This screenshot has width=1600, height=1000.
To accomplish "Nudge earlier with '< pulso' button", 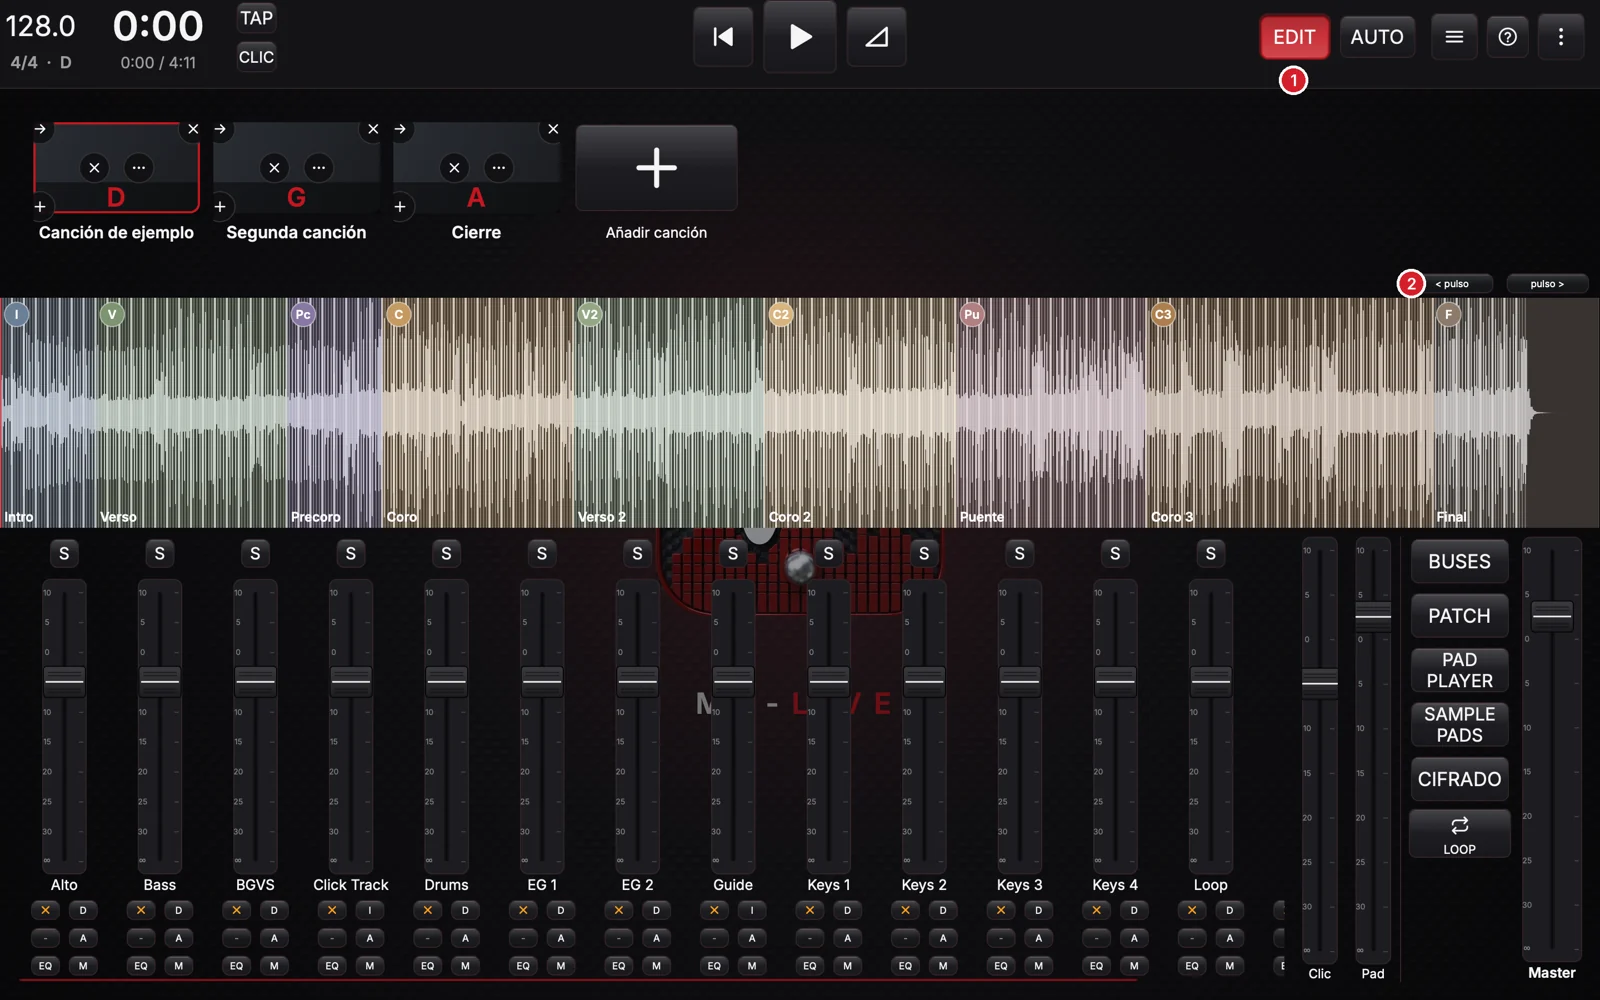I will click(1452, 284).
